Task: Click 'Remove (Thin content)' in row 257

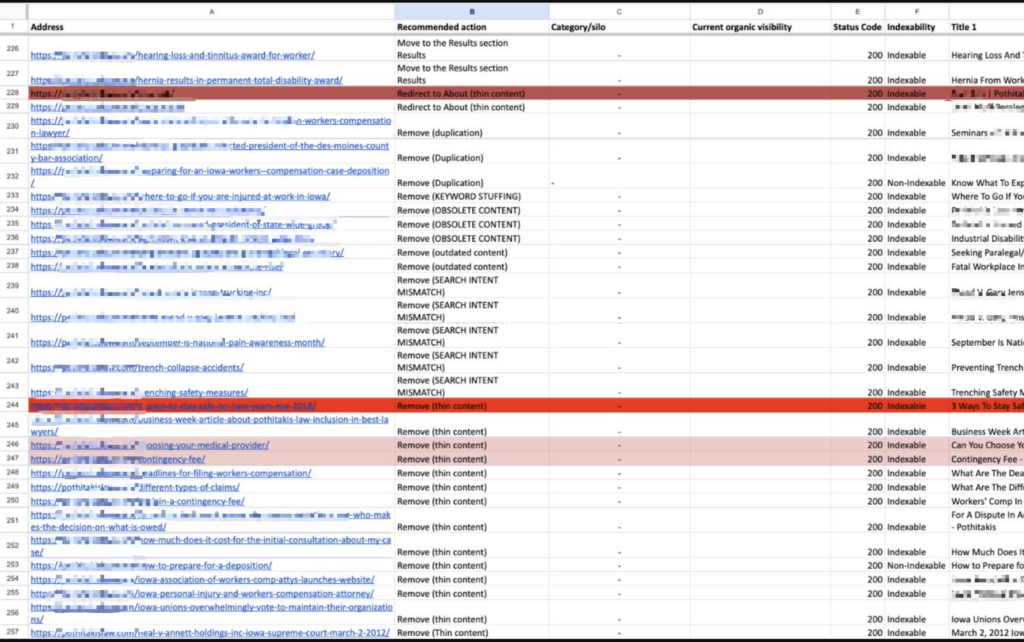Action: pos(442,633)
